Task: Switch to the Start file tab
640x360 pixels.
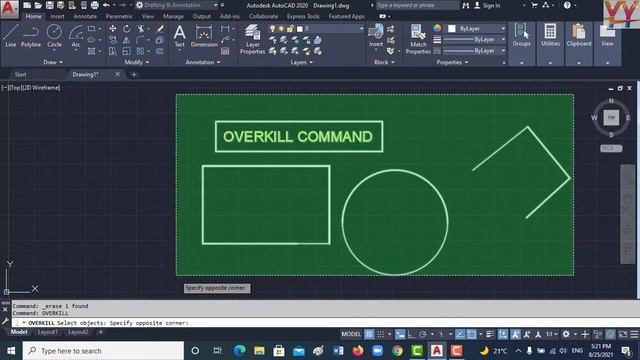Action: click(x=20, y=74)
